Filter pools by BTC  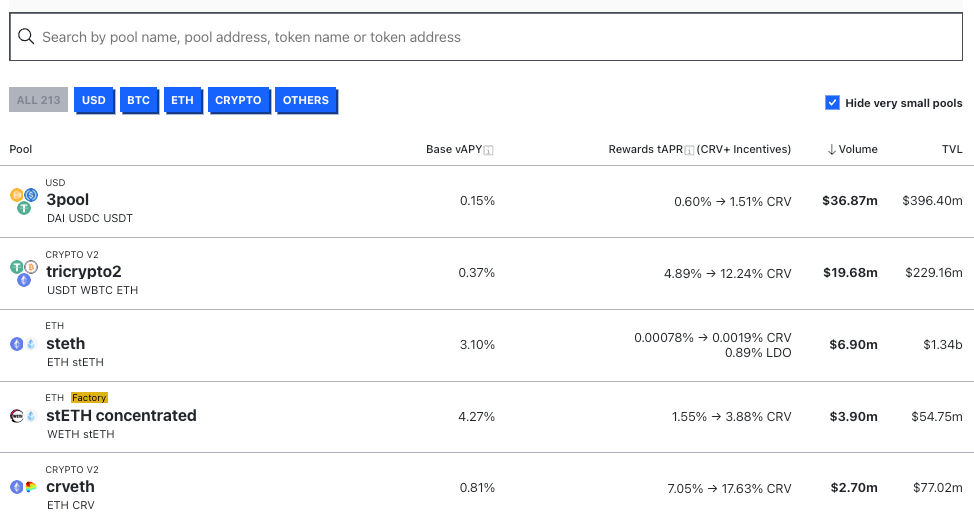click(x=139, y=100)
